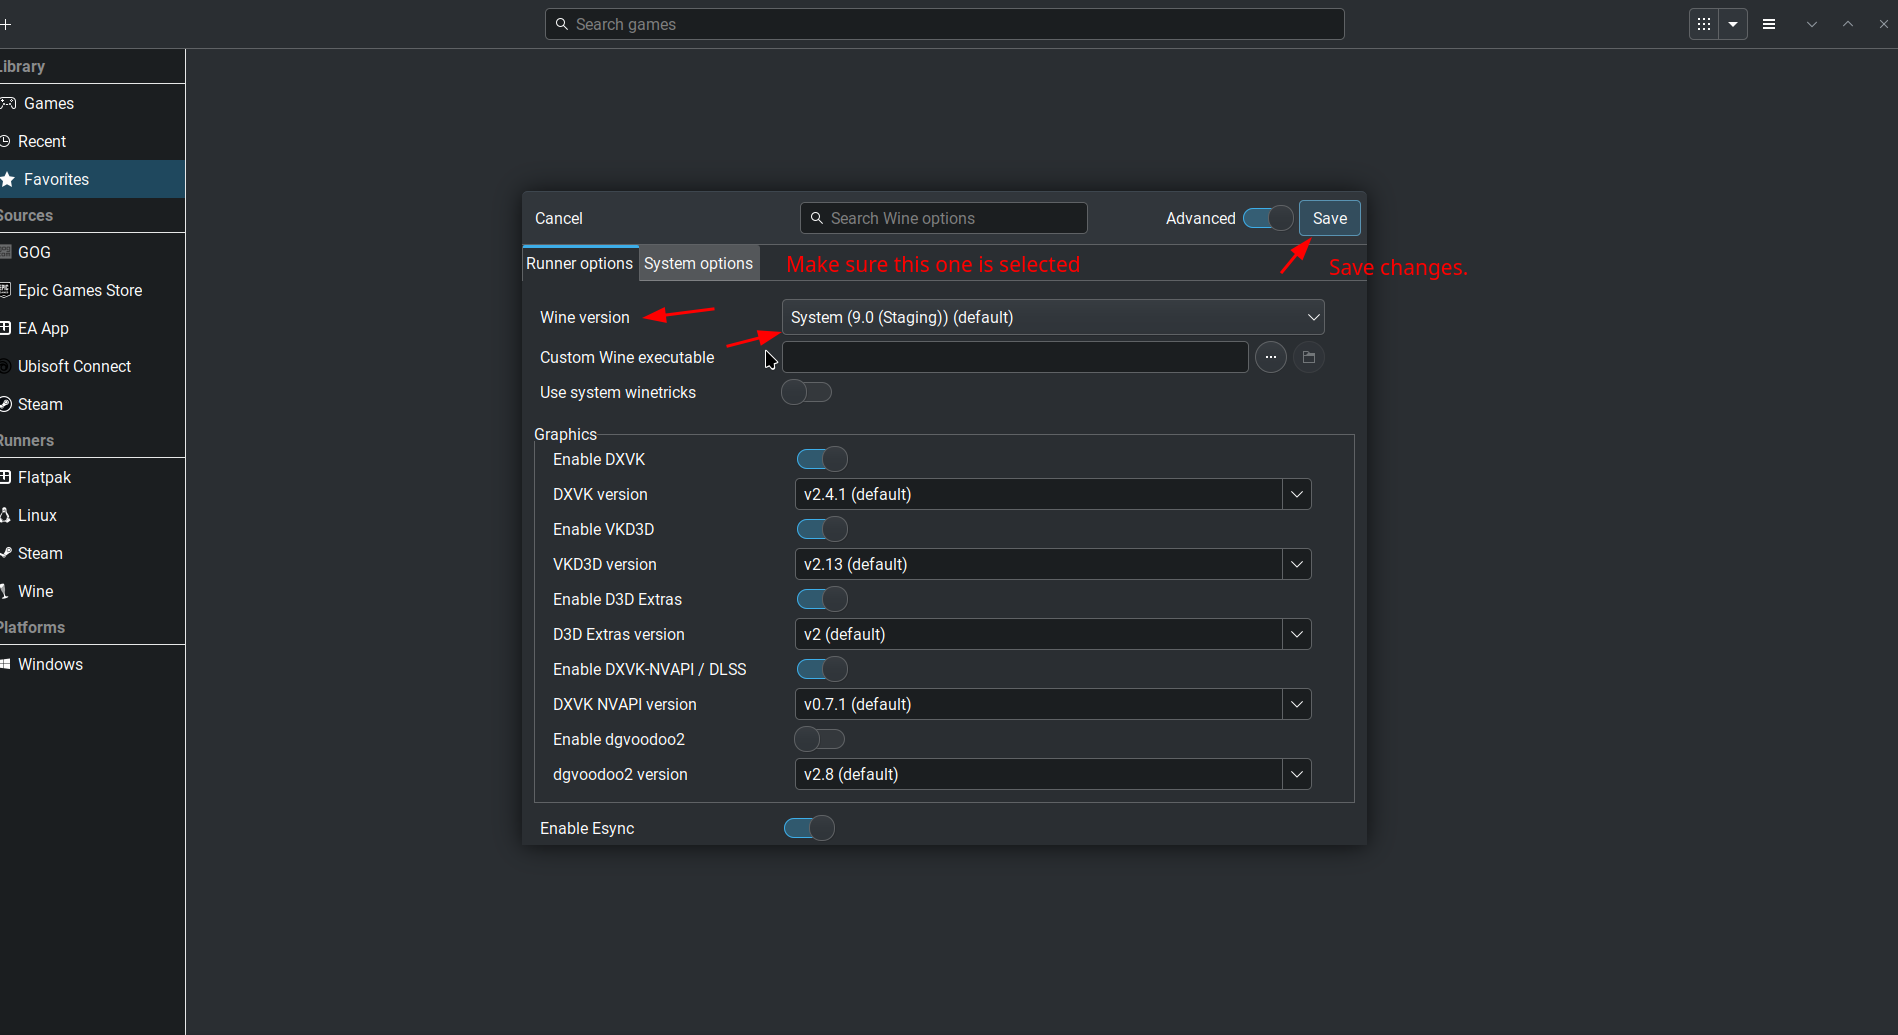Select the GOG source in sidebar

(34, 252)
